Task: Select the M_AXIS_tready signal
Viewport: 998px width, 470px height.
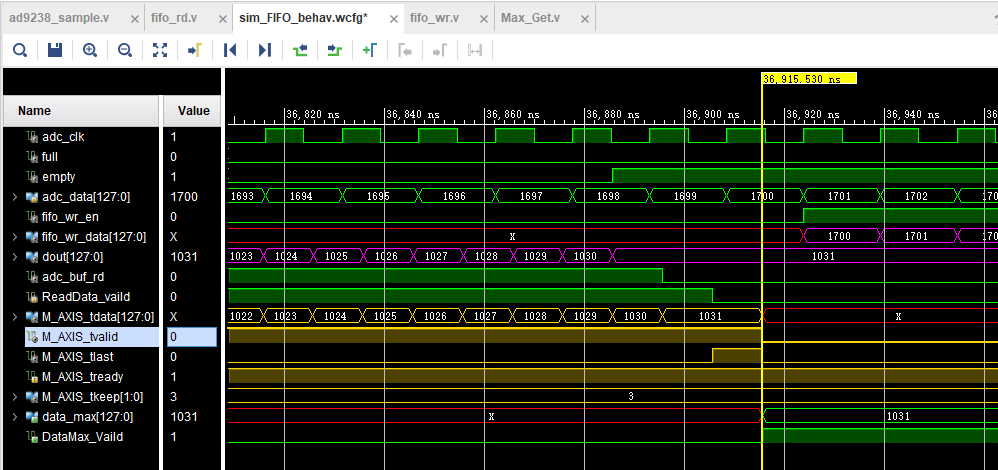Action: (81, 377)
